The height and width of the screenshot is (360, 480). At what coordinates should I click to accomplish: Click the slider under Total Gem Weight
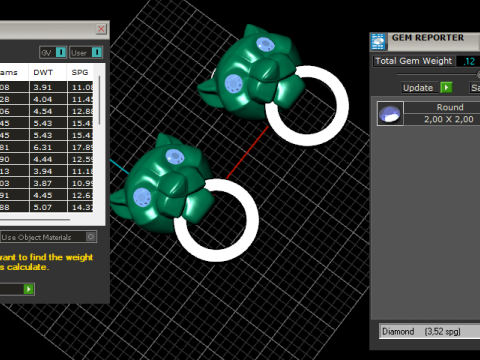click(438, 74)
